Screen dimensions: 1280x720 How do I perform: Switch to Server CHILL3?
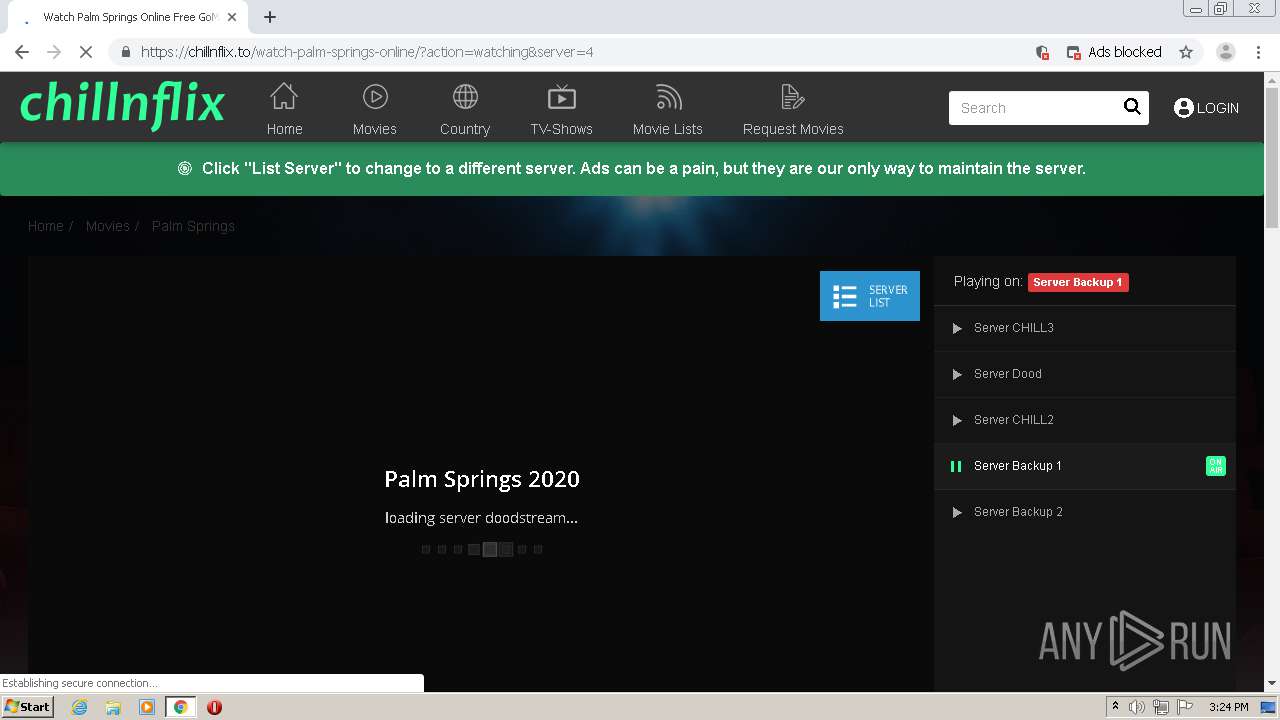click(1085, 328)
